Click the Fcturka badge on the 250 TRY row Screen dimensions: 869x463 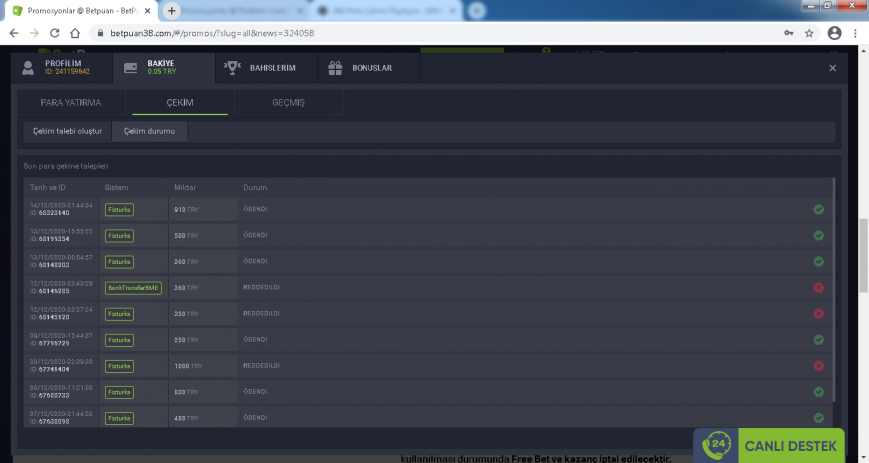coord(119,340)
